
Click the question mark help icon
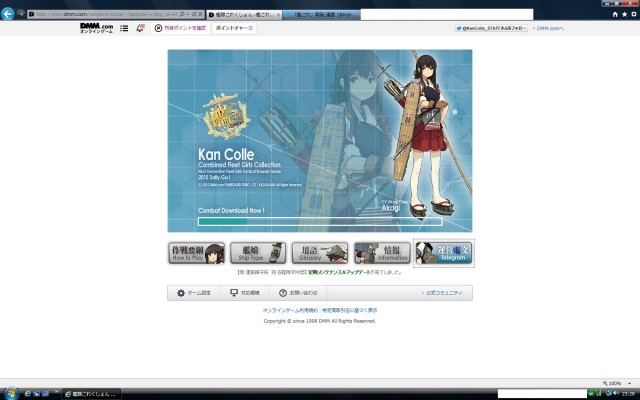pos(283,293)
